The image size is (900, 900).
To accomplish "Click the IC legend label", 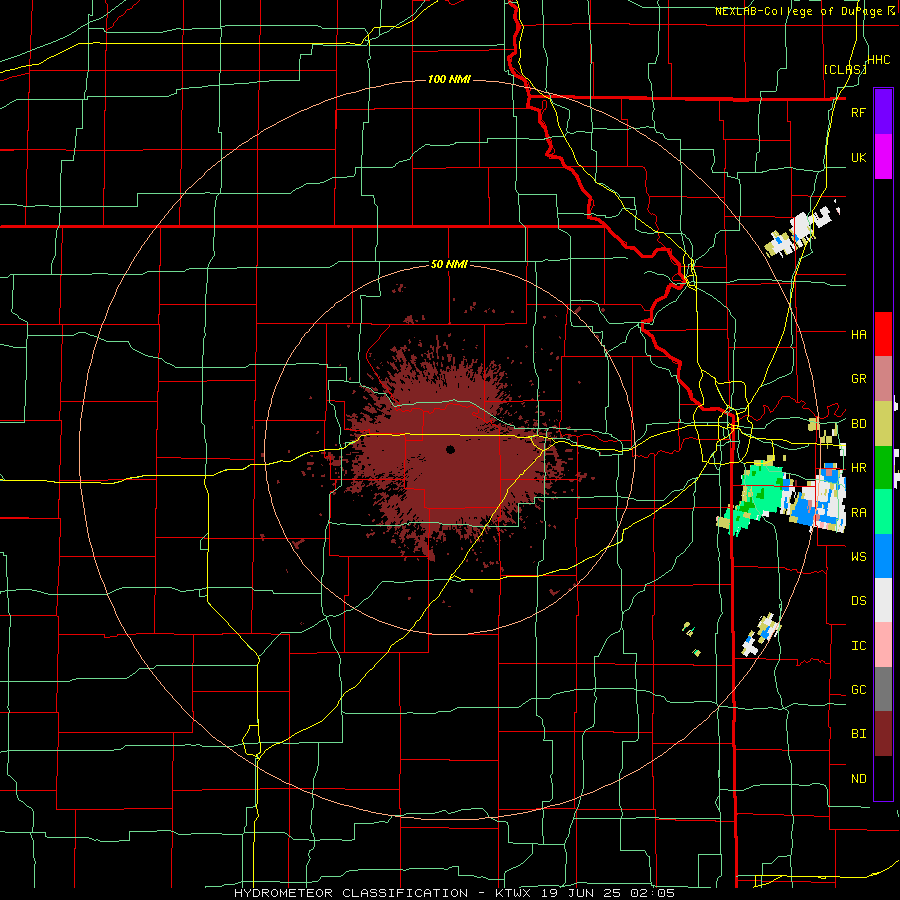I will pos(858,646).
